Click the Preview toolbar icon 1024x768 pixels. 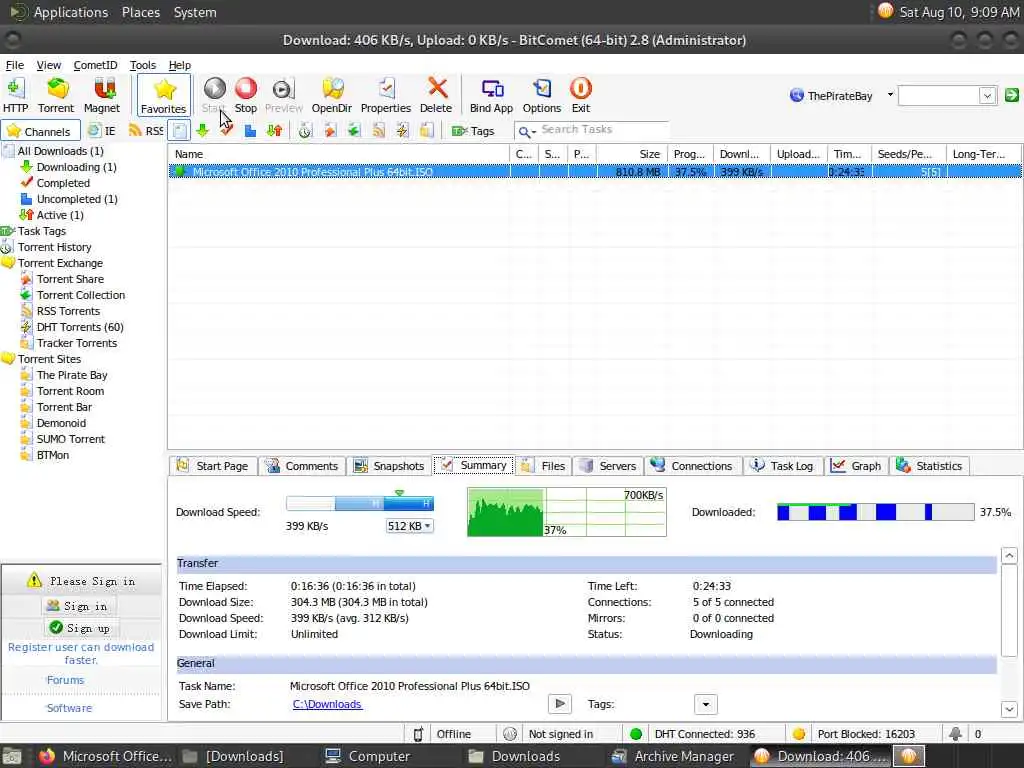283,95
